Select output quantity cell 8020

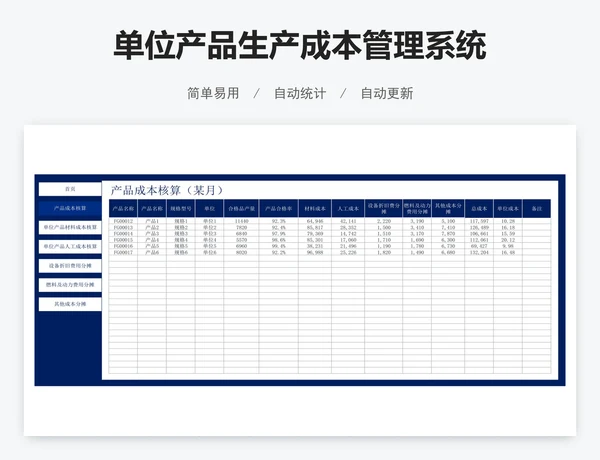tap(241, 253)
